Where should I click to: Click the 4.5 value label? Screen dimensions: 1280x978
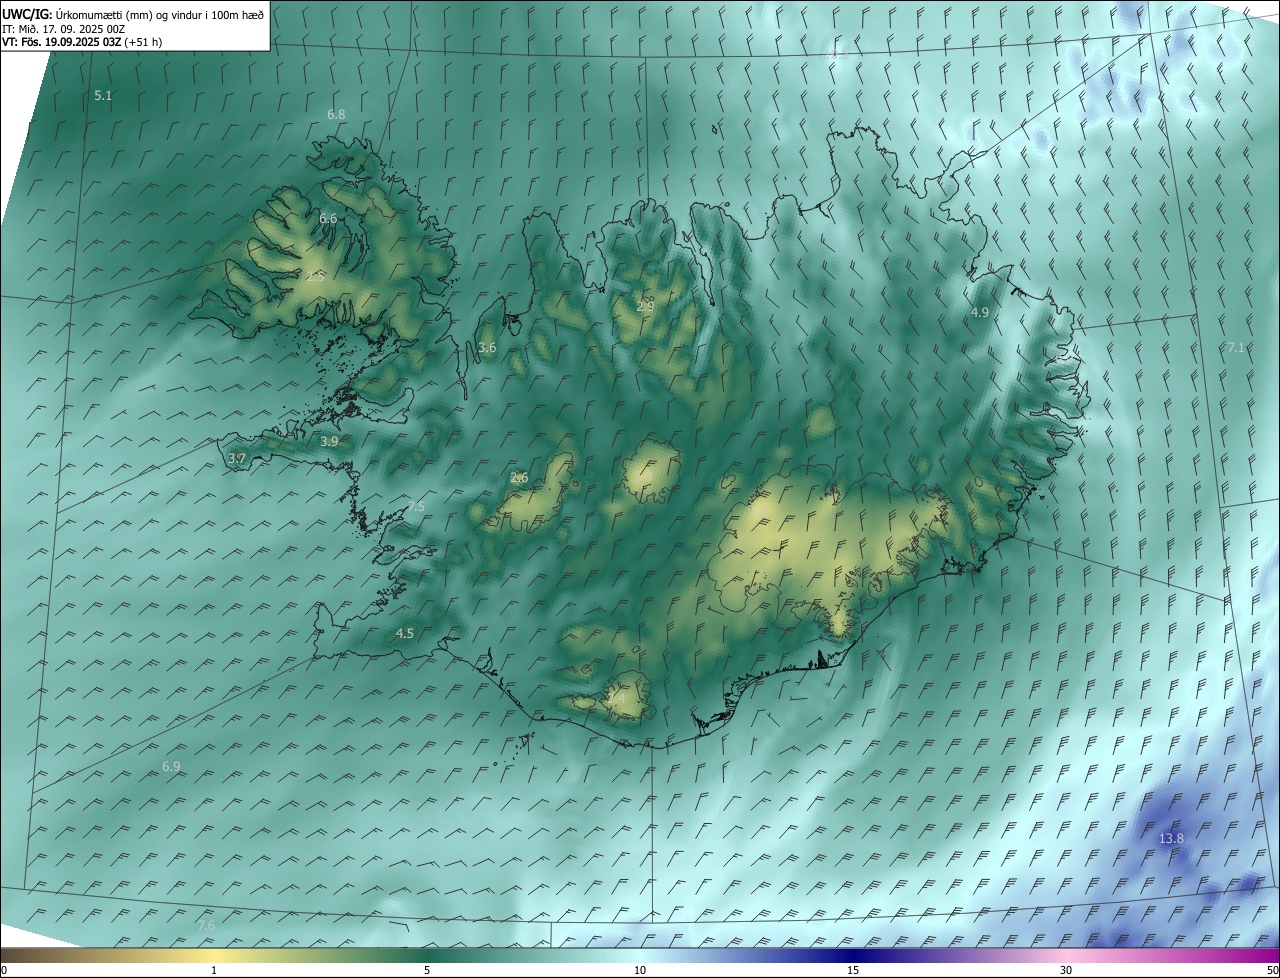click(x=405, y=634)
